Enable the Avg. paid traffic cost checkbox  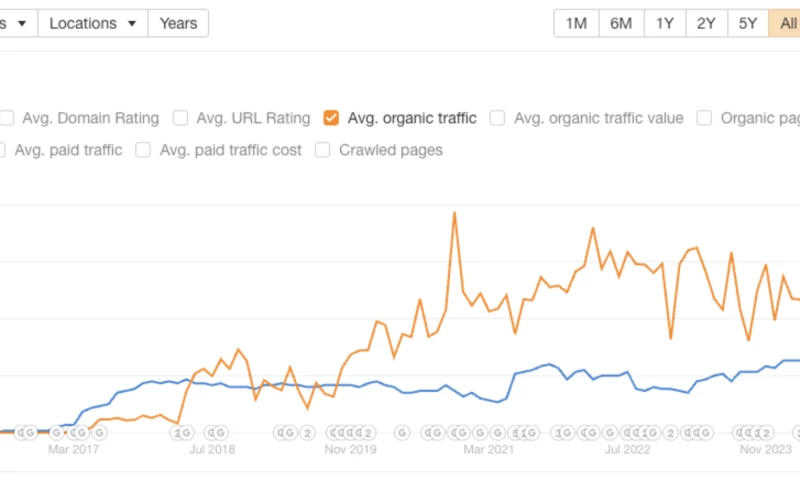pos(143,150)
